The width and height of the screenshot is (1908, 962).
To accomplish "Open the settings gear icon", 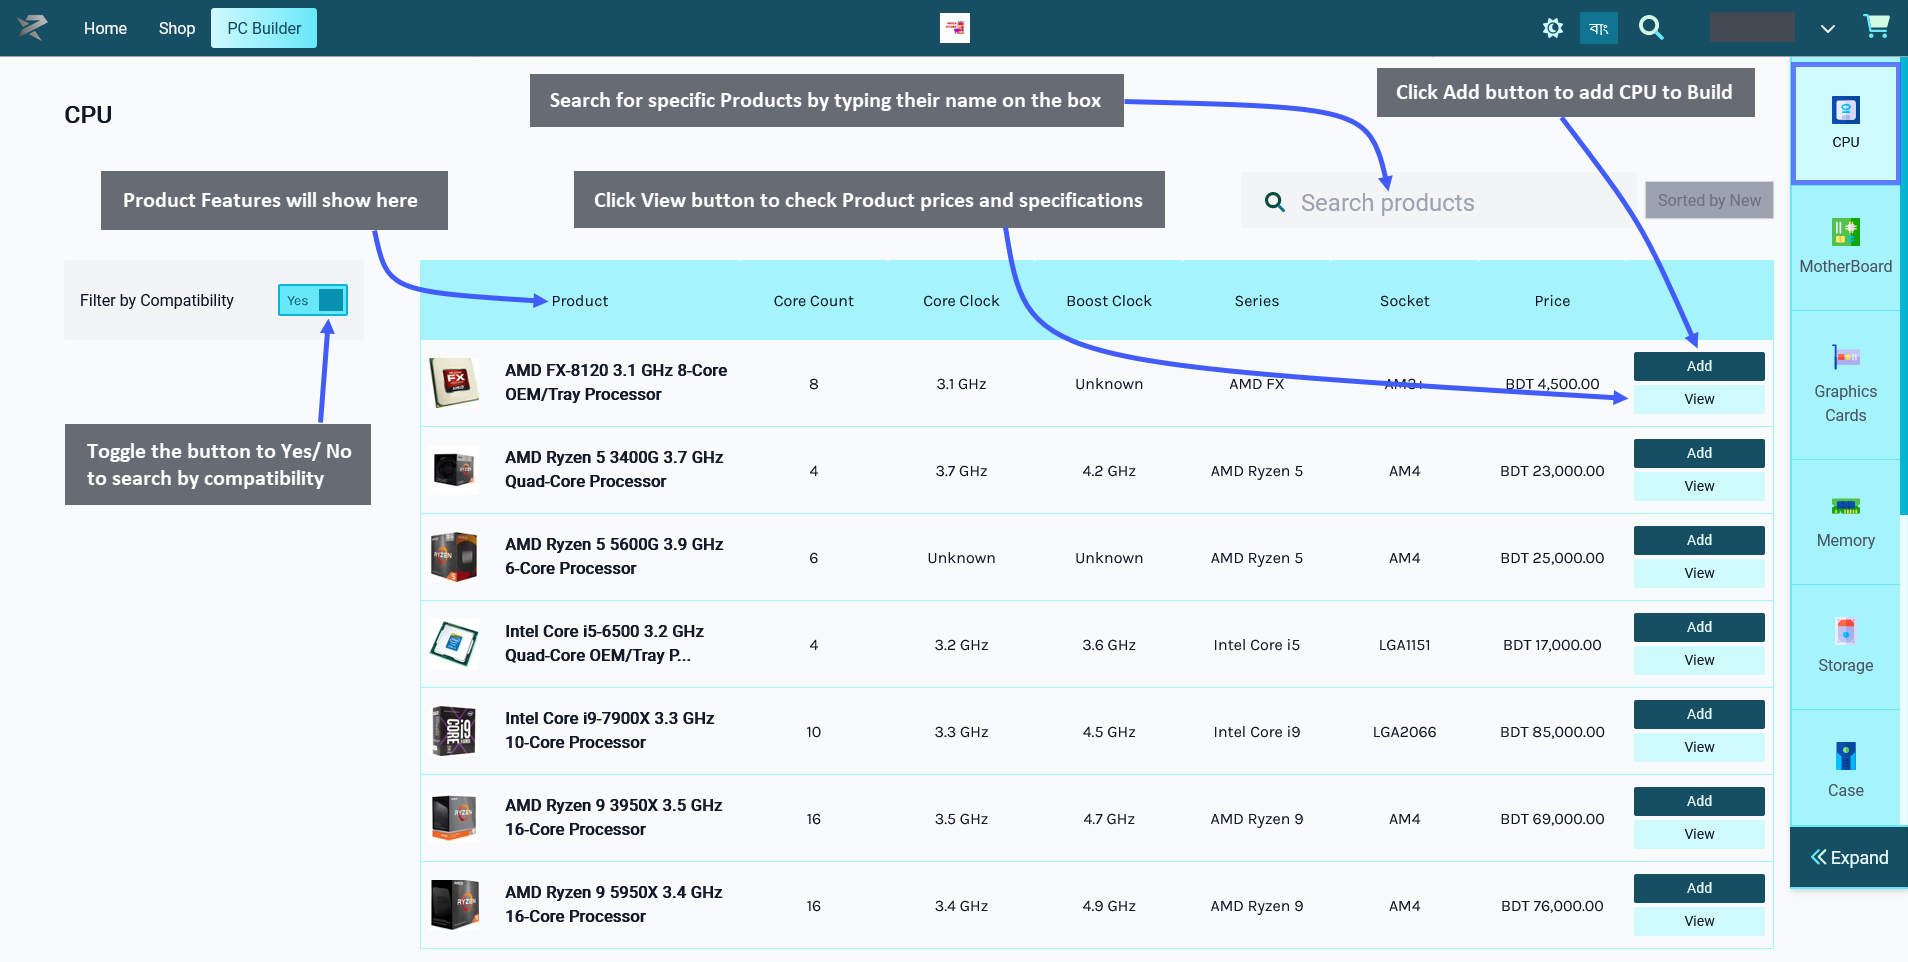I will (1552, 28).
